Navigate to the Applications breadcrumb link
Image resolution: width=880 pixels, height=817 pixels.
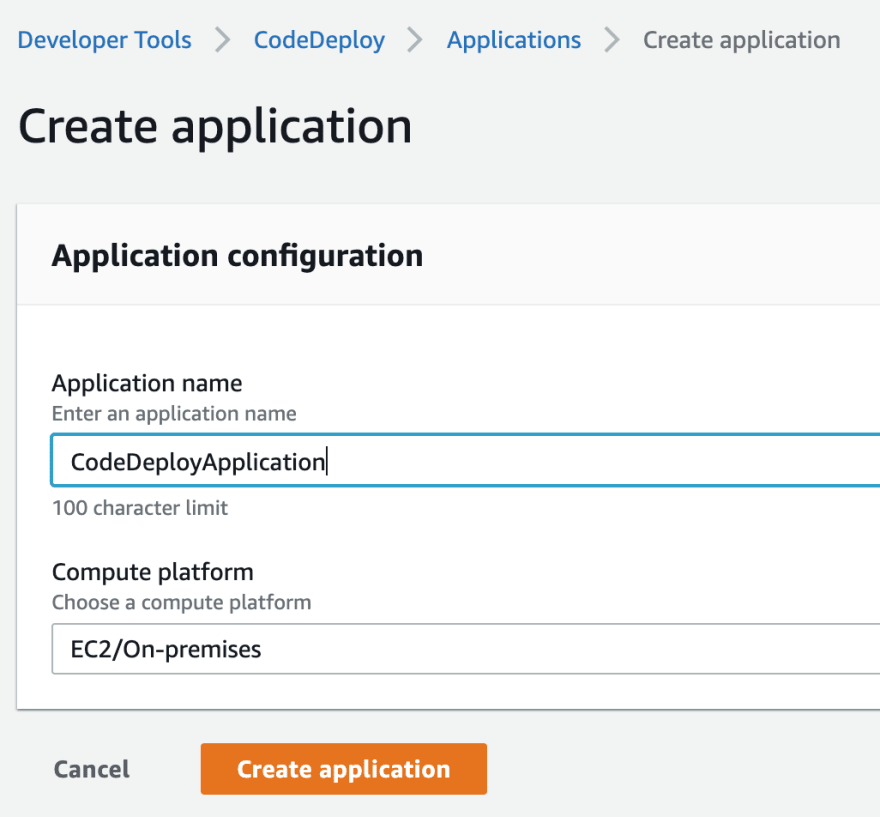514,40
